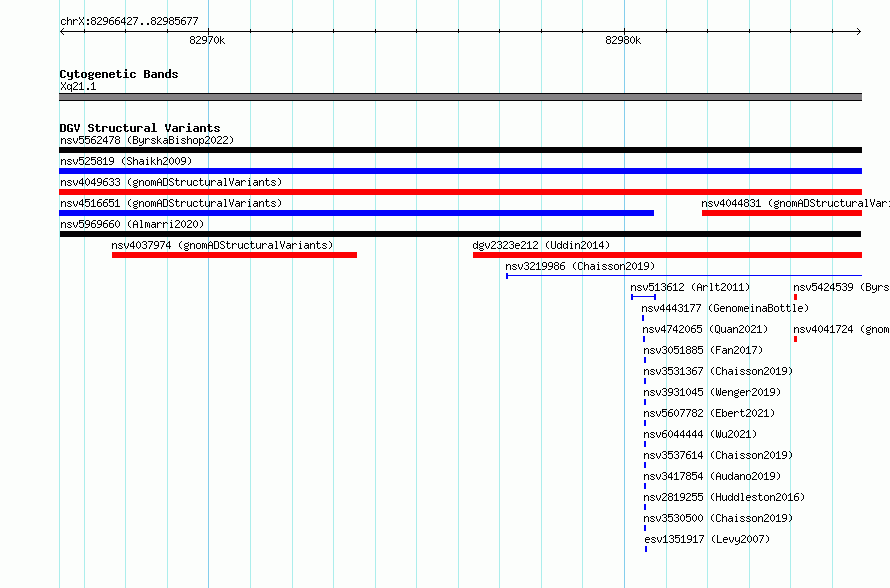The height and width of the screenshot is (588, 890).
Task: Click the nsv3417854 (Audano2019) label
Action: pos(712,476)
